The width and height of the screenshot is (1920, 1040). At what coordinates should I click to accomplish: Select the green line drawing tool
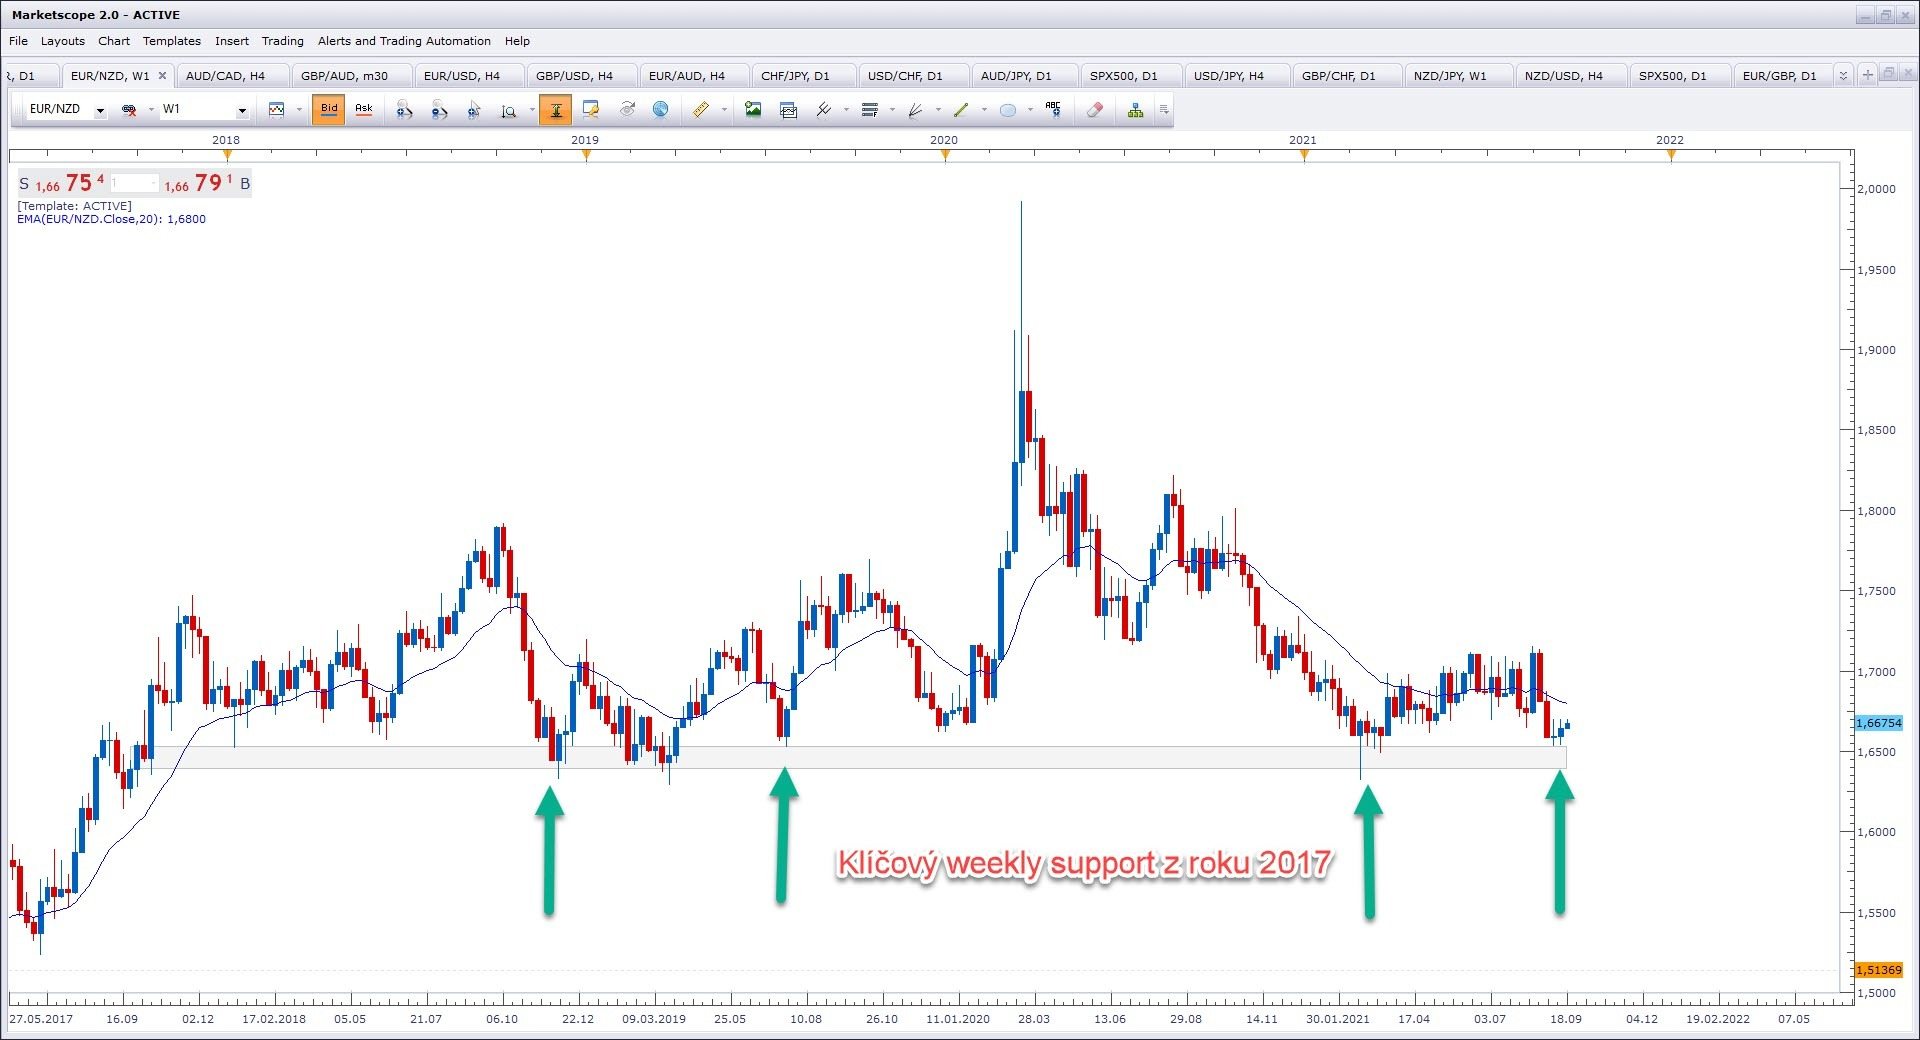961,110
